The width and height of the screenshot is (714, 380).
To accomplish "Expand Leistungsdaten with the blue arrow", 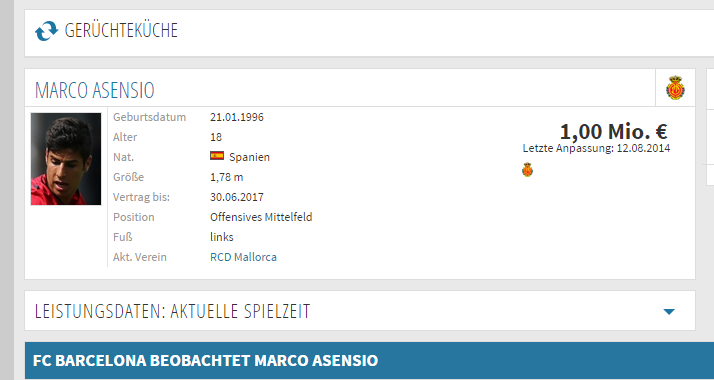I will tap(669, 312).
